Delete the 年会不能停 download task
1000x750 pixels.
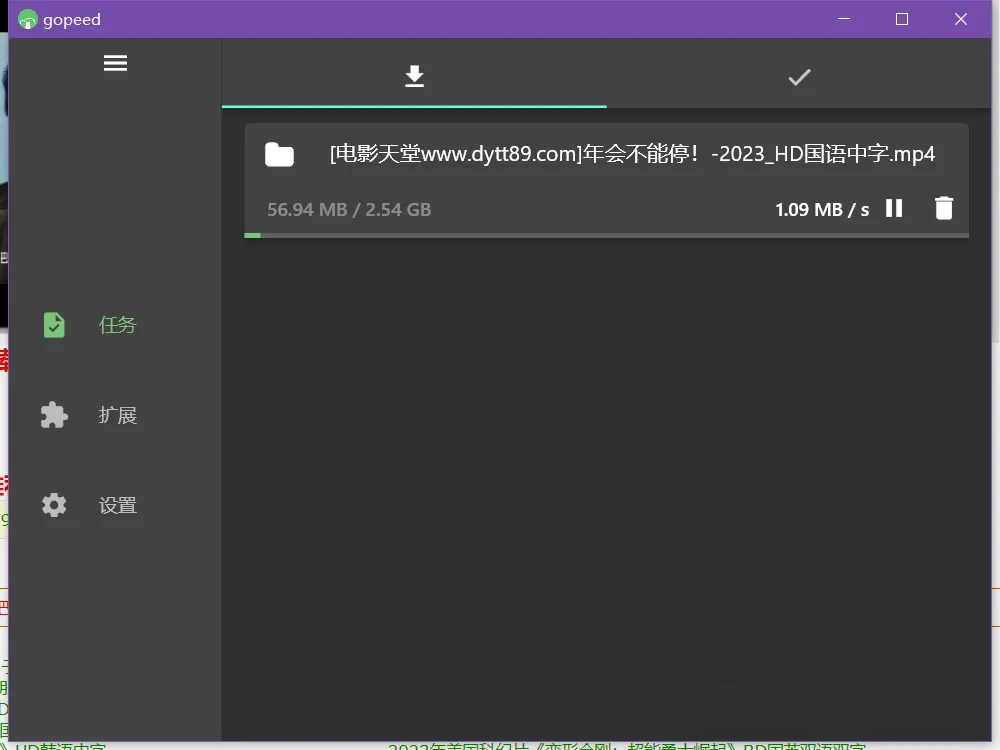(944, 208)
